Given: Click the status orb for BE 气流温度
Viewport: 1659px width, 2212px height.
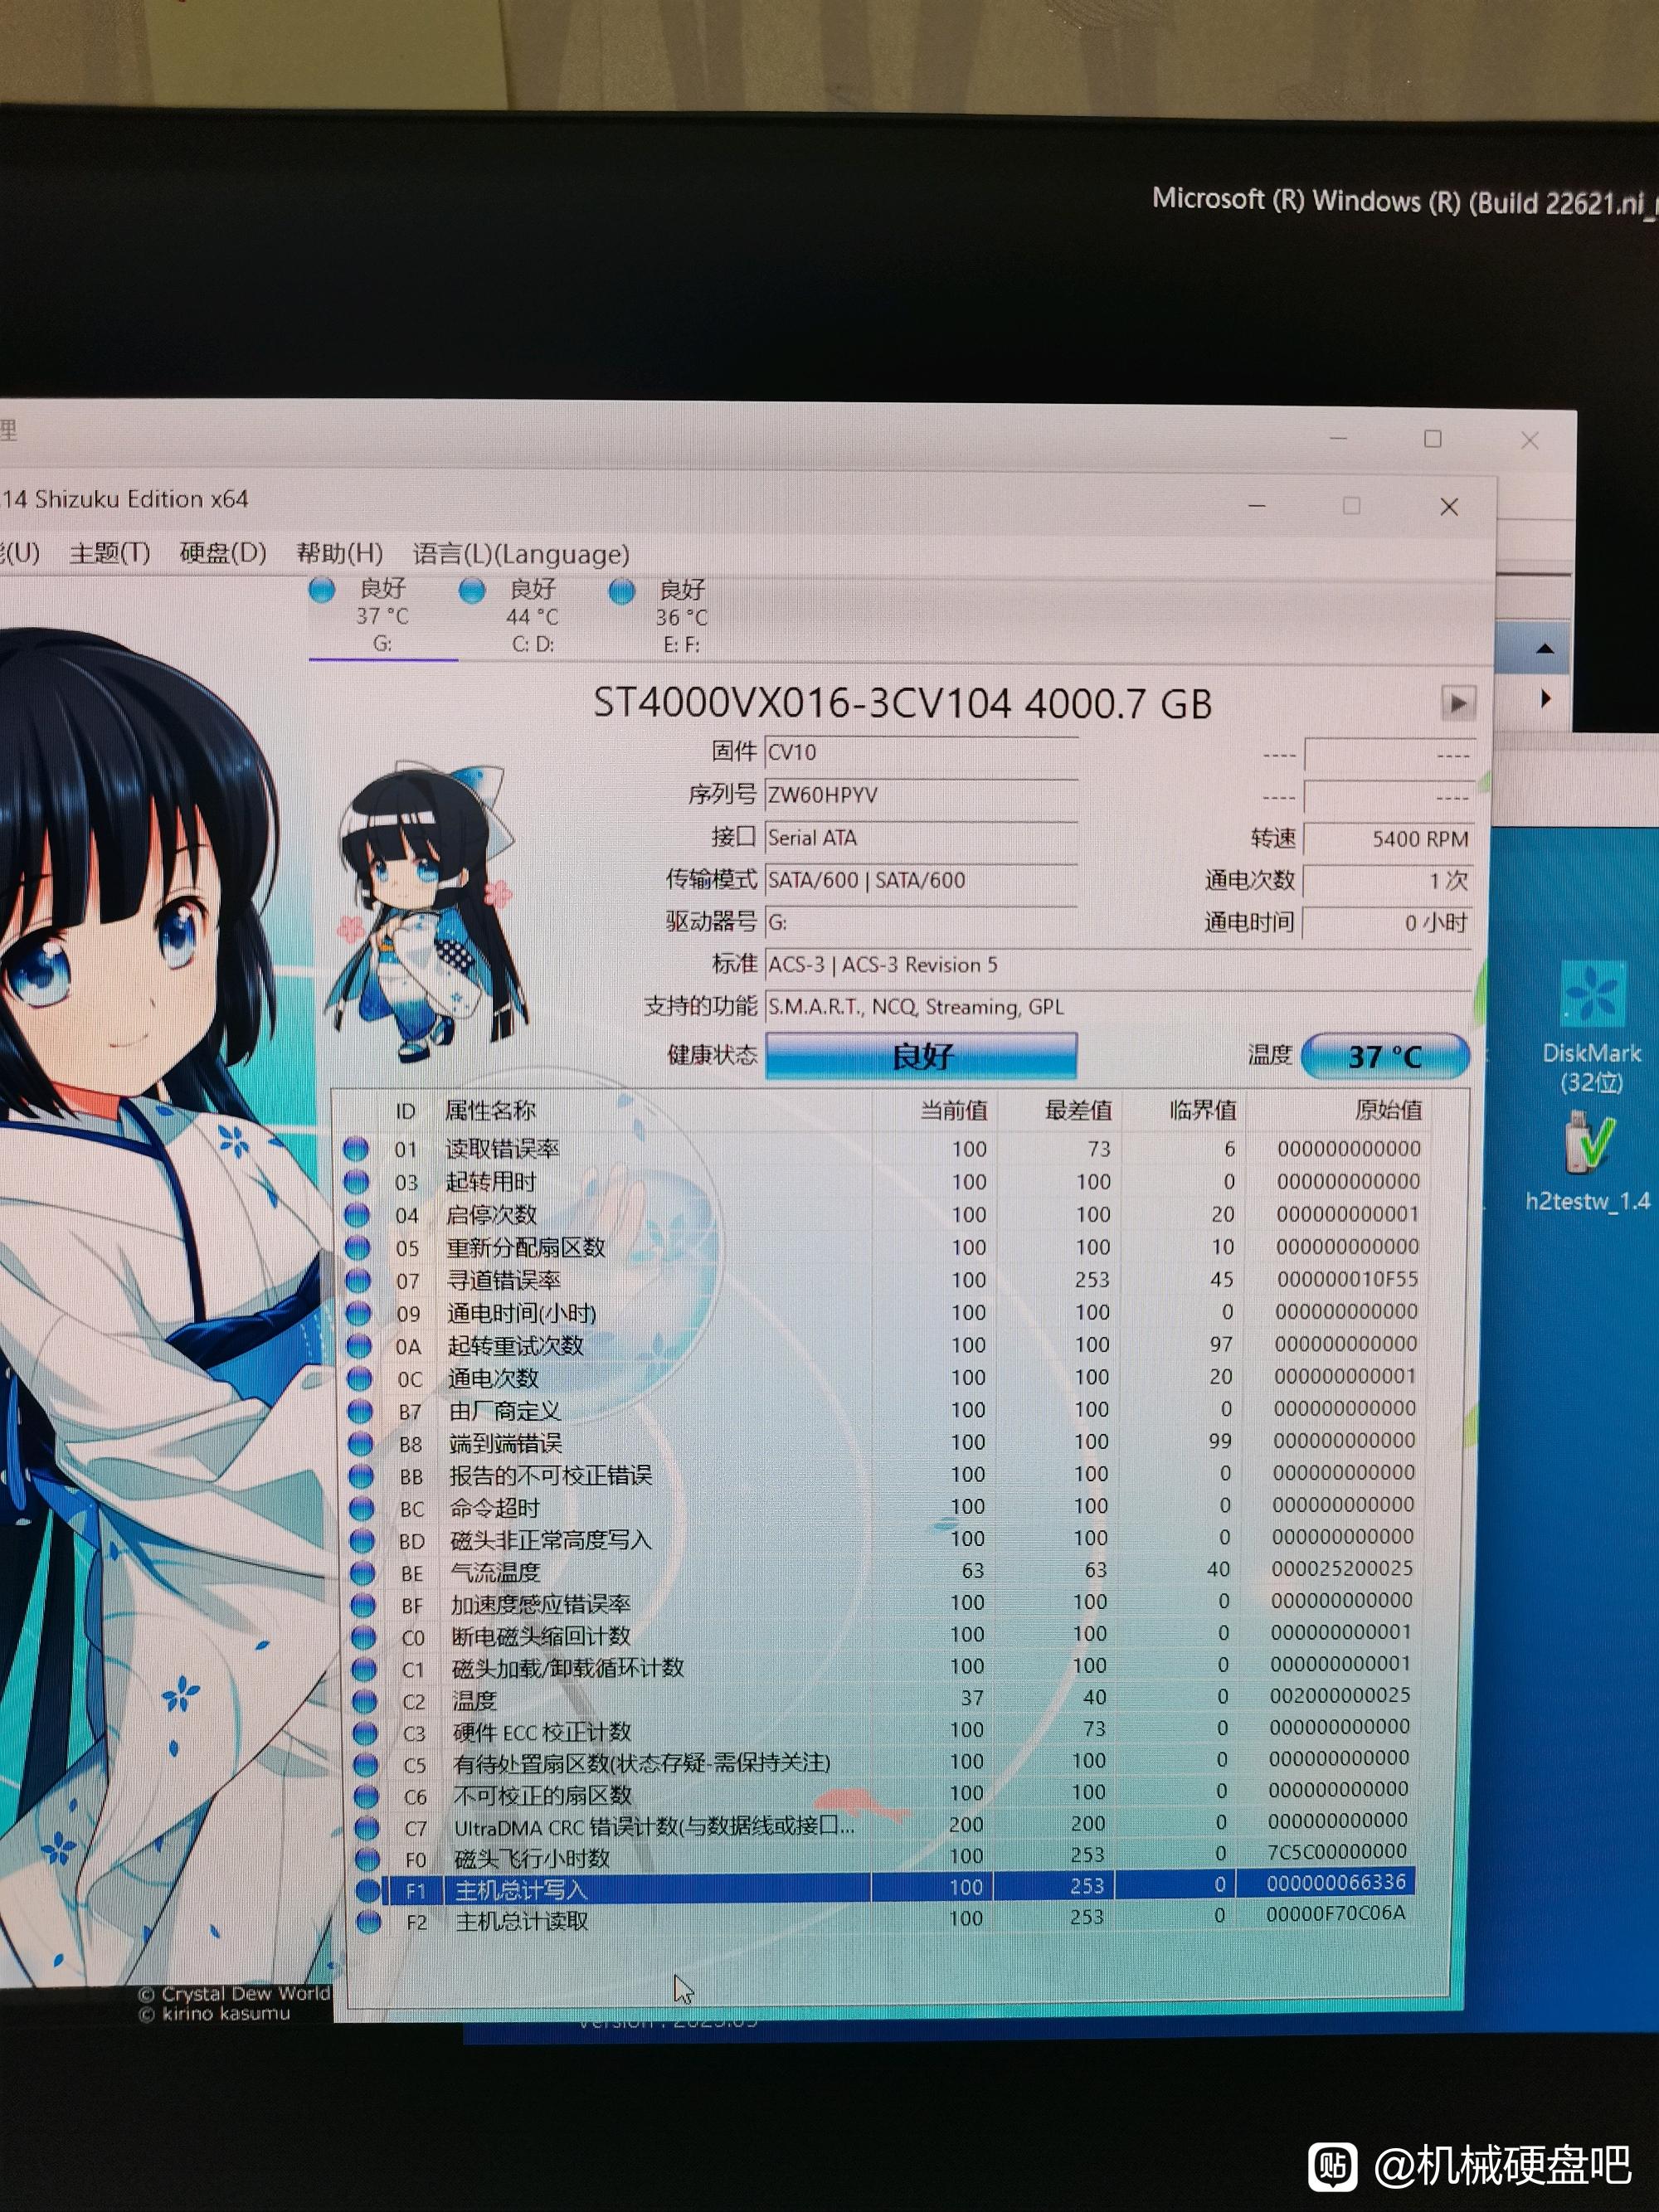Looking at the screenshot, I should point(362,1573).
